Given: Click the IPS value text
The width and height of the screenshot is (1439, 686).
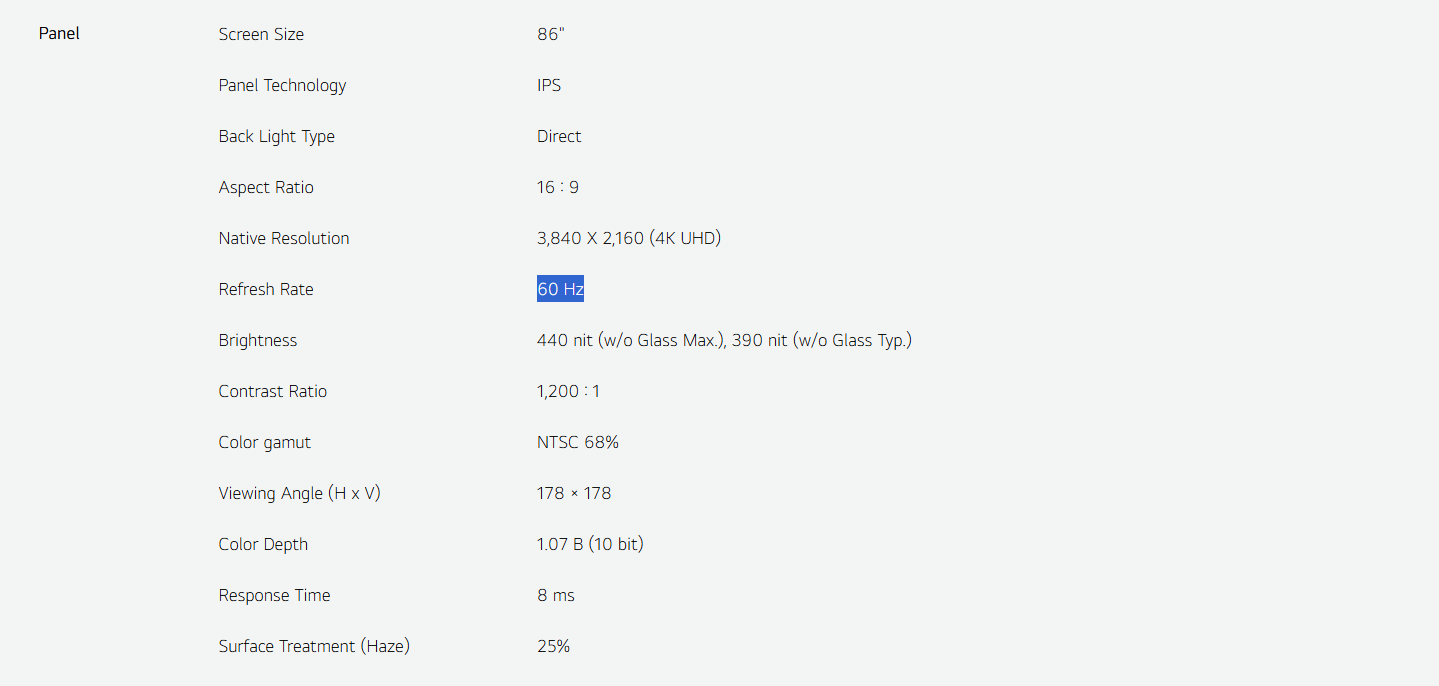Looking at the screenshot, I should pyautogui.click(x=549, y=85).
